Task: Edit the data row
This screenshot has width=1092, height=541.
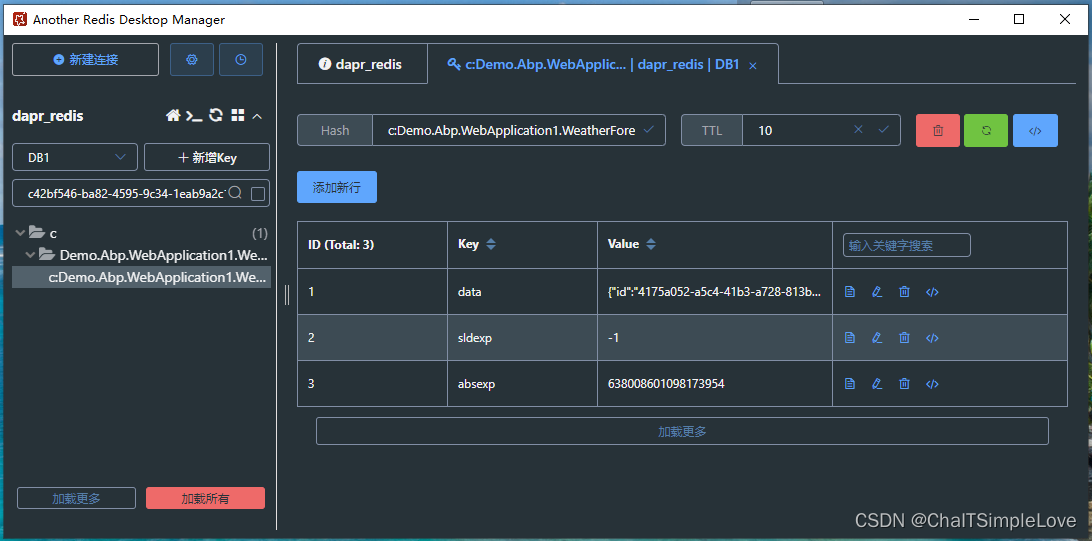Action: point(877,292)
